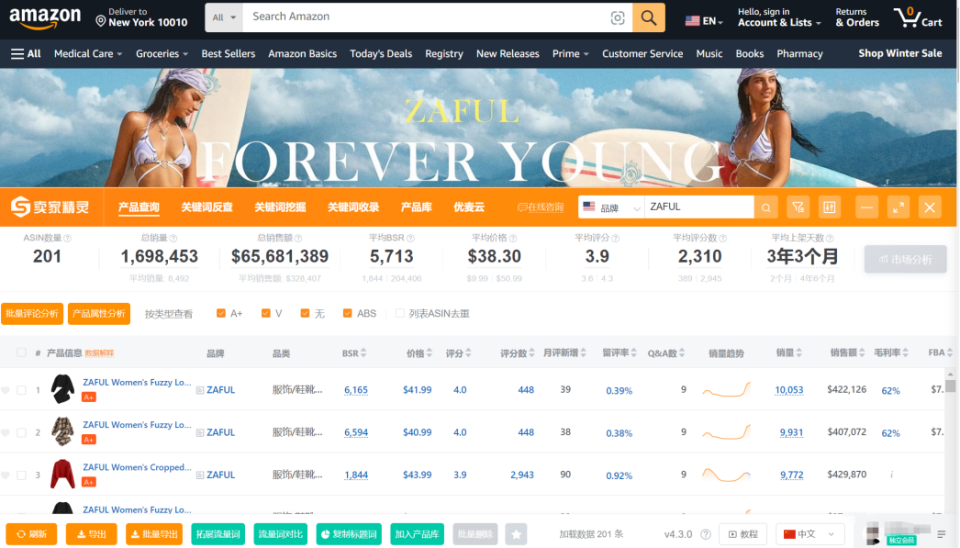The height and width of the screenshot is (548, 960).
Task: Uncheck the A+ filter checkbox
Action: (x=221, y=313)
